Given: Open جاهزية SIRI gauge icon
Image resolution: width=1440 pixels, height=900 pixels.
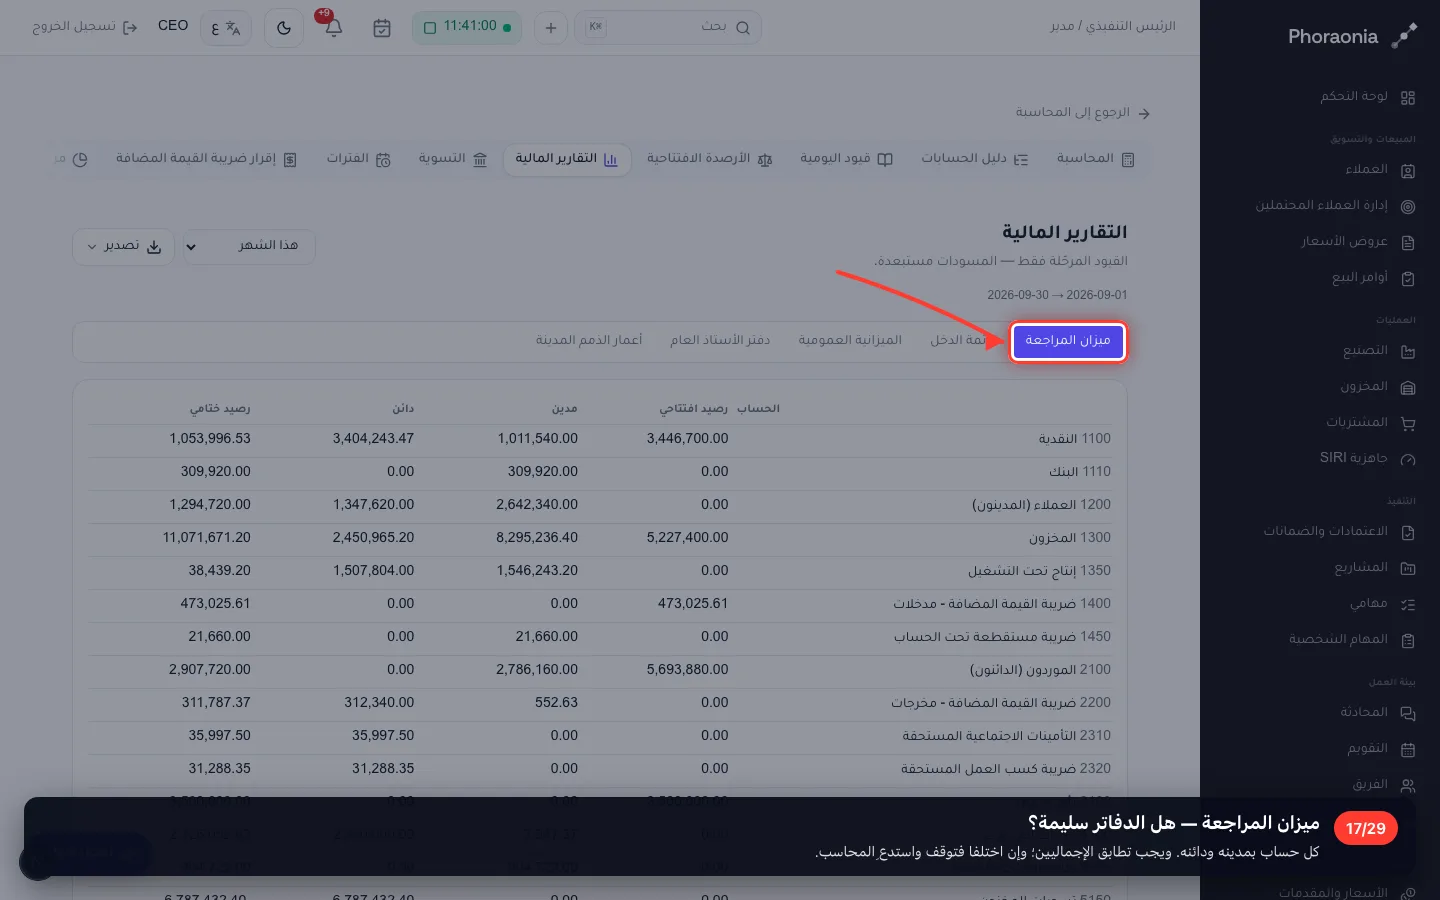Looking at the screenshot, I should (1408, 459).
